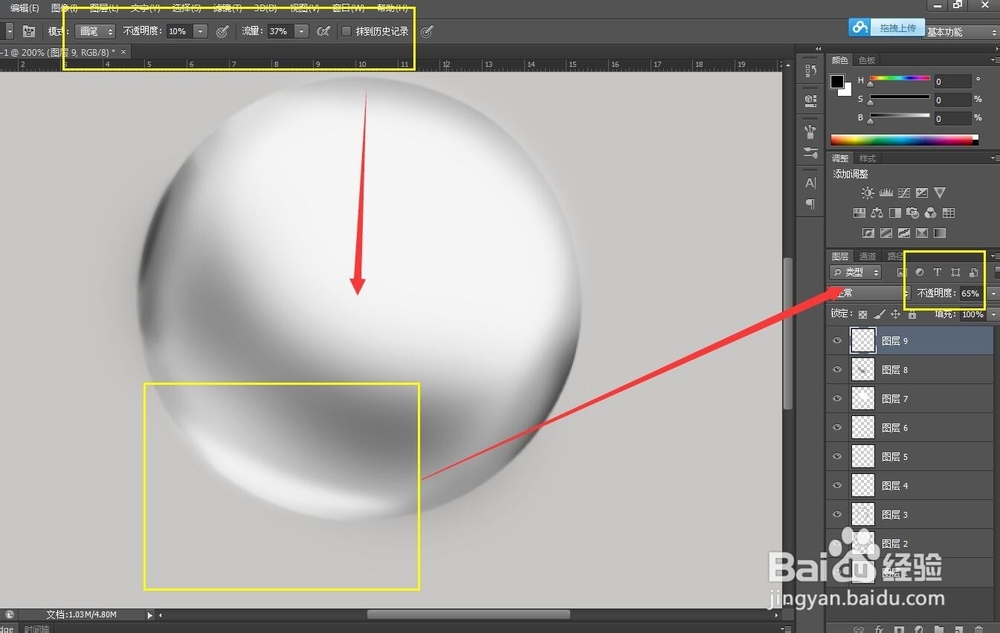Screen dimensions: 1000x633
Task: Add a Hue/Saturation adjustment layer
Action: click(859, 213)
